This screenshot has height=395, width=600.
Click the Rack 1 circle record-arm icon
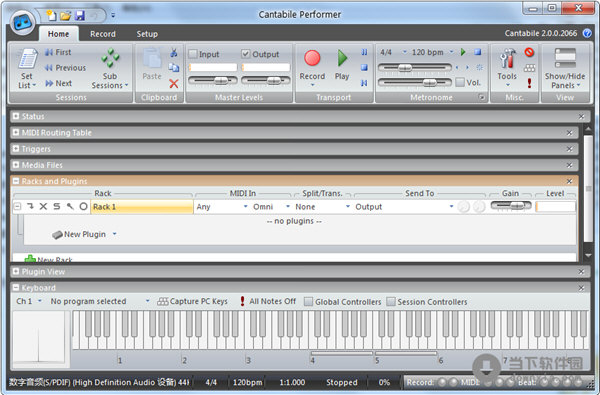click(83, 206)
